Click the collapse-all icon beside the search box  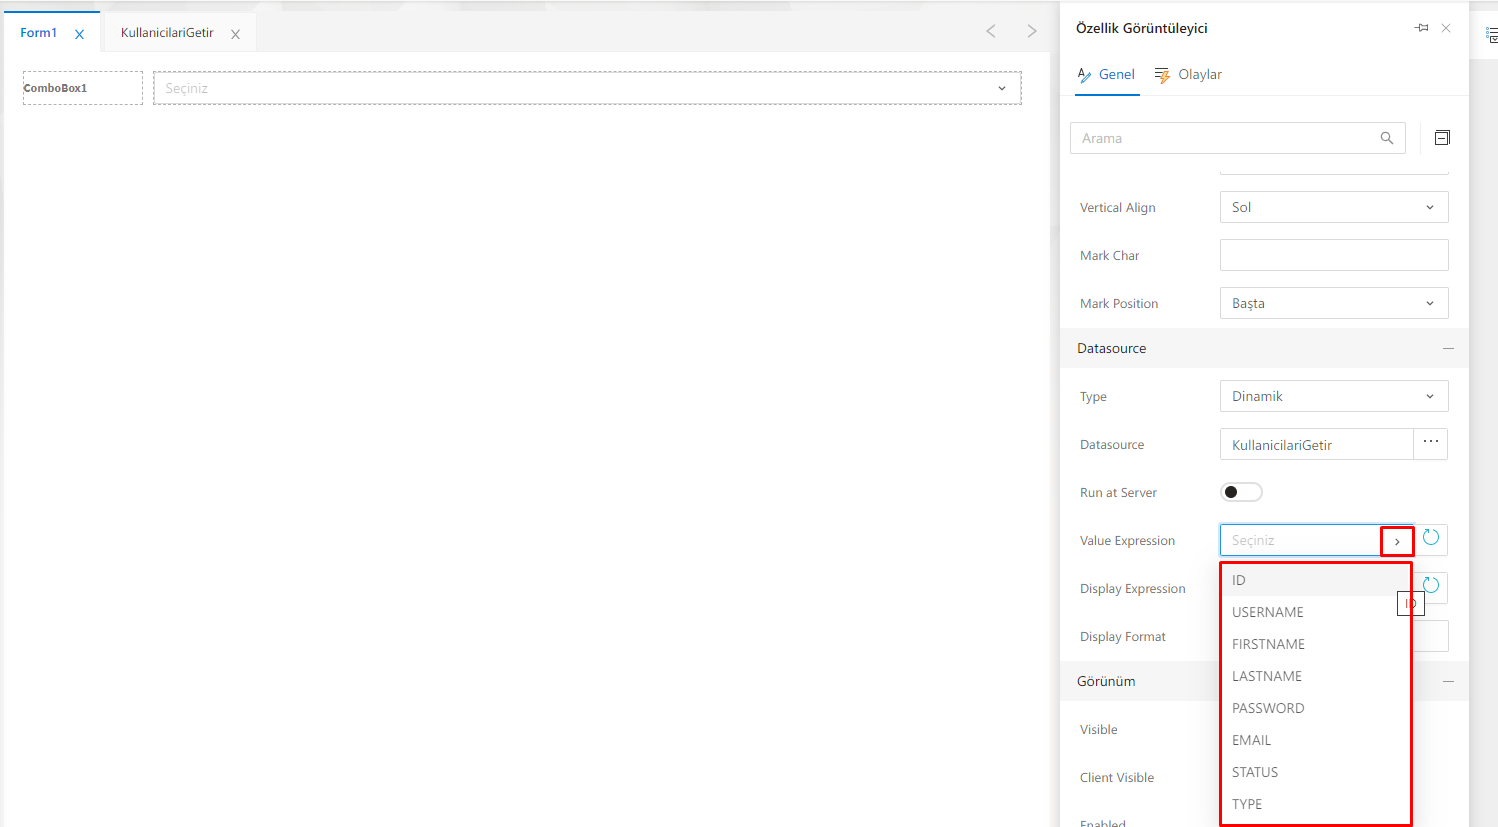(x=1442, y=138)
